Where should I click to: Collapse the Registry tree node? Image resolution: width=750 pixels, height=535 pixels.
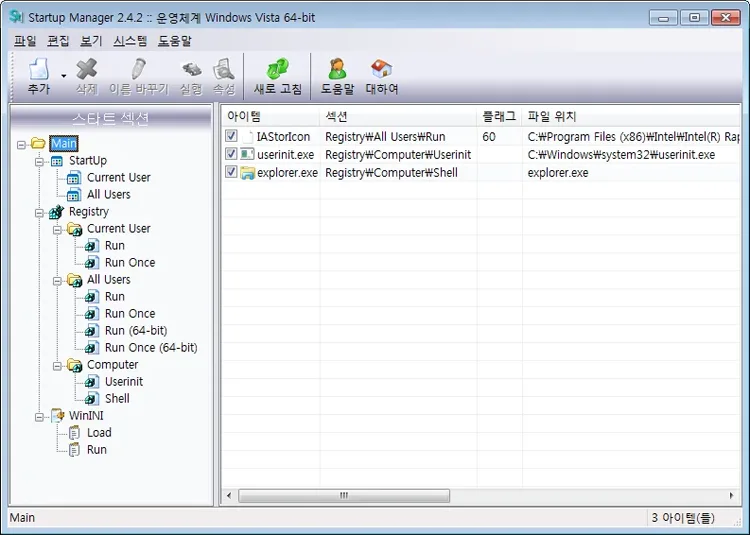39,213
